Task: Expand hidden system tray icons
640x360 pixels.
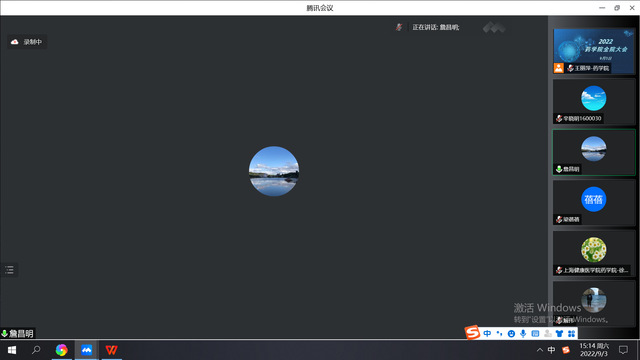Action: (x=540, y=350)
